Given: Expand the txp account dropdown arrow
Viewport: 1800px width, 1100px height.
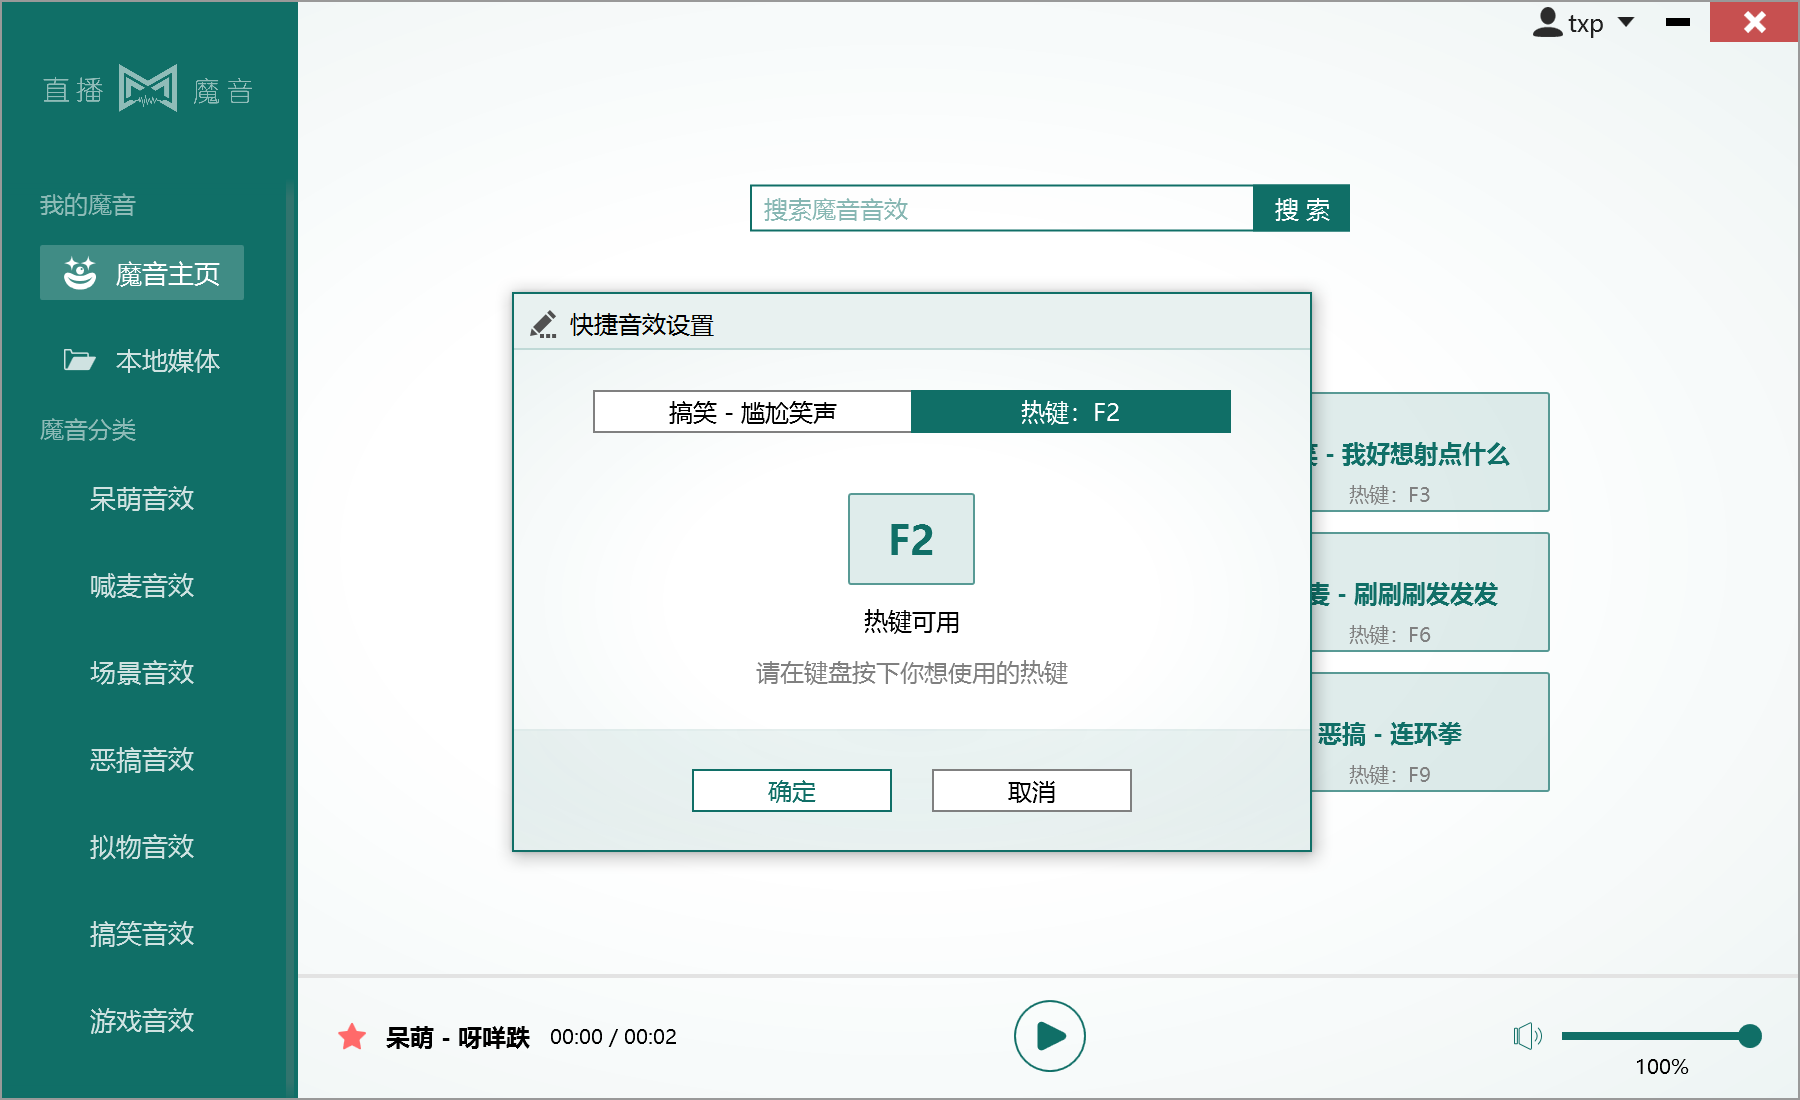Looking at the screenshot, I should point(1626,22).
